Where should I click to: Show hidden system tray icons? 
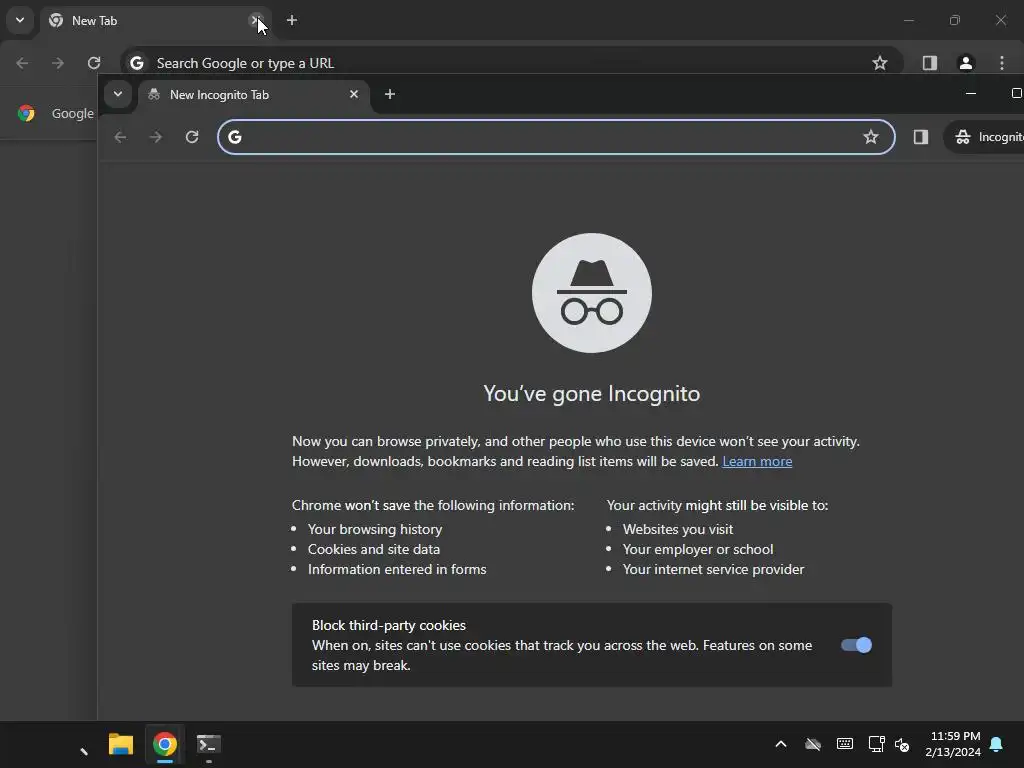780,744
